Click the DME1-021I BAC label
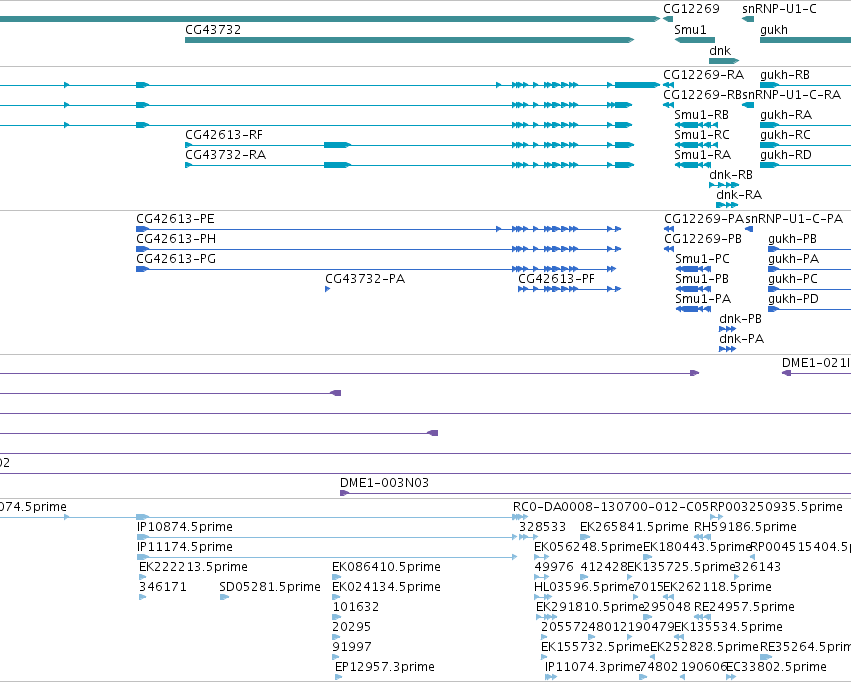 pyautogui.click(x=816, y=364)
